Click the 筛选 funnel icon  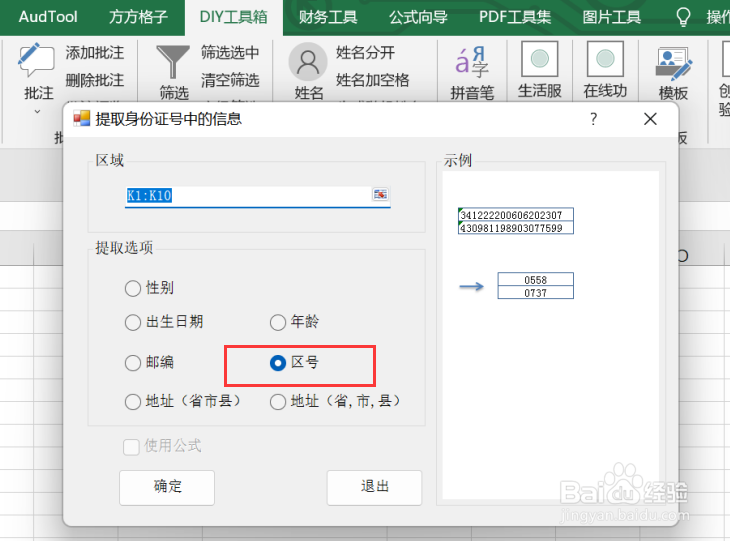pyautogui.click(x=173, y=62)
